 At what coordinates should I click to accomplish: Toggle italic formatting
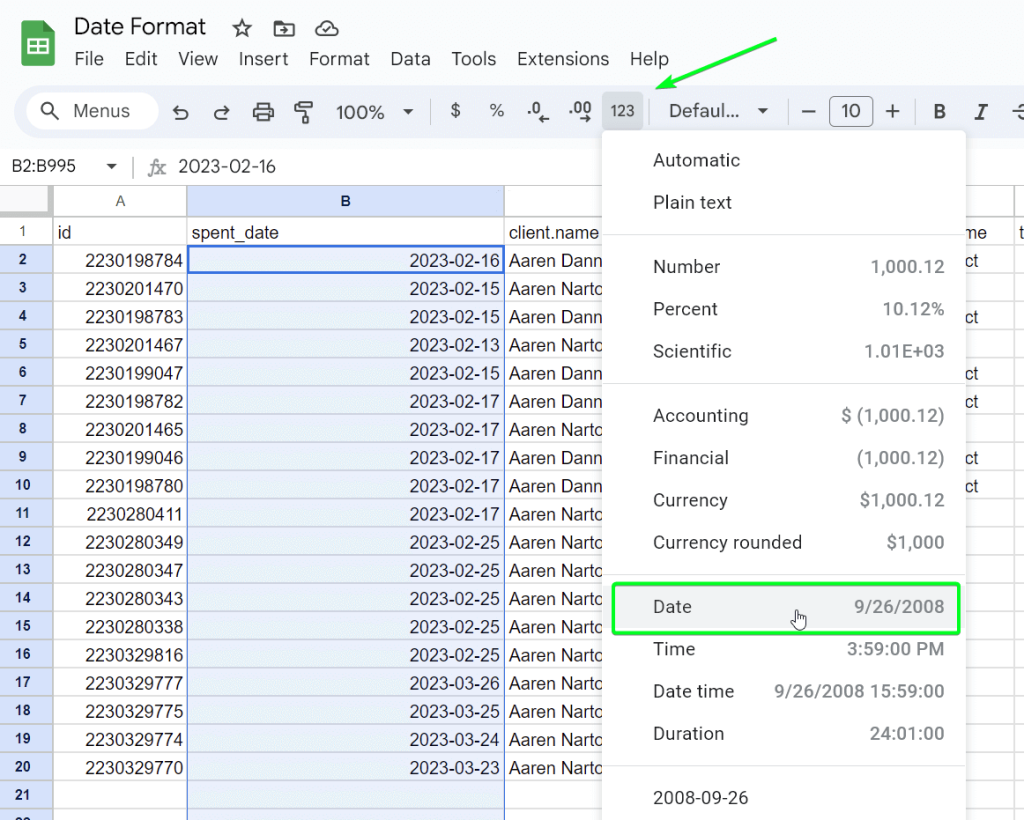(981, 112)
